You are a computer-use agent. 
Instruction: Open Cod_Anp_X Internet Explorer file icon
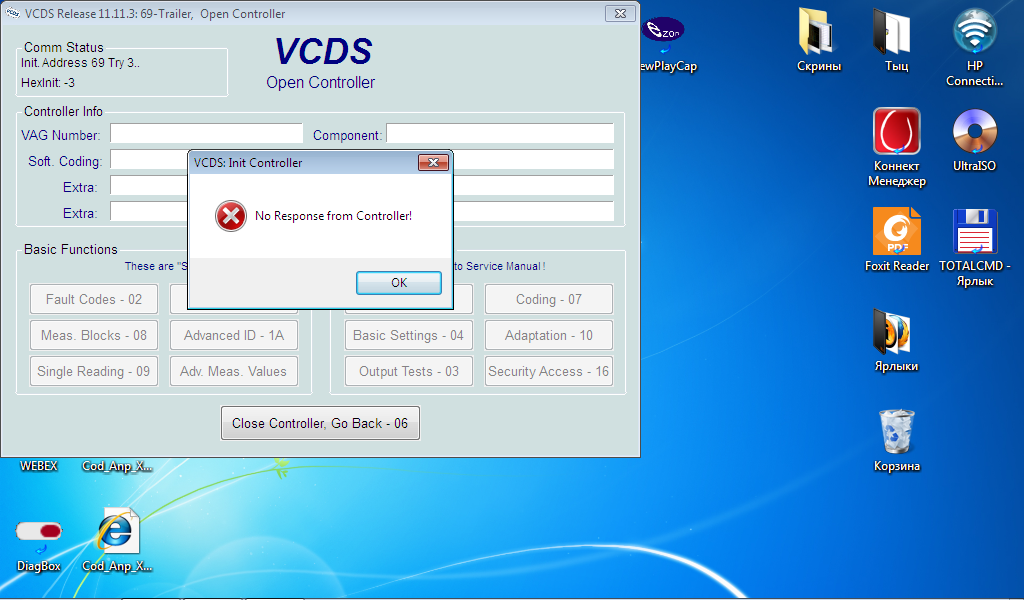coord(117,539)
